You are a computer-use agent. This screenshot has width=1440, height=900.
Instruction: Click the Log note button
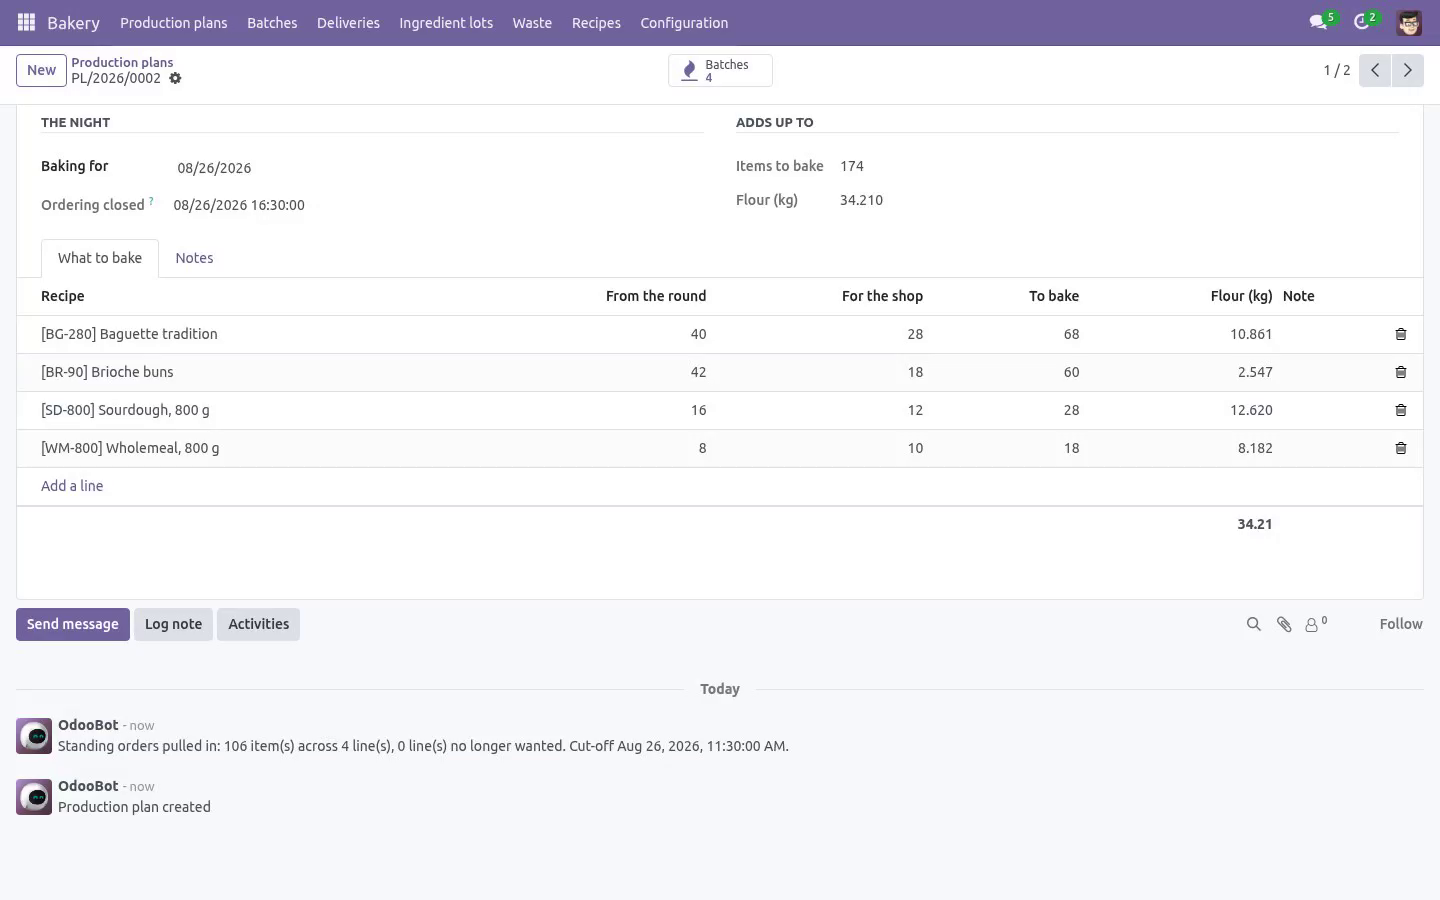(x=173, y=624)
